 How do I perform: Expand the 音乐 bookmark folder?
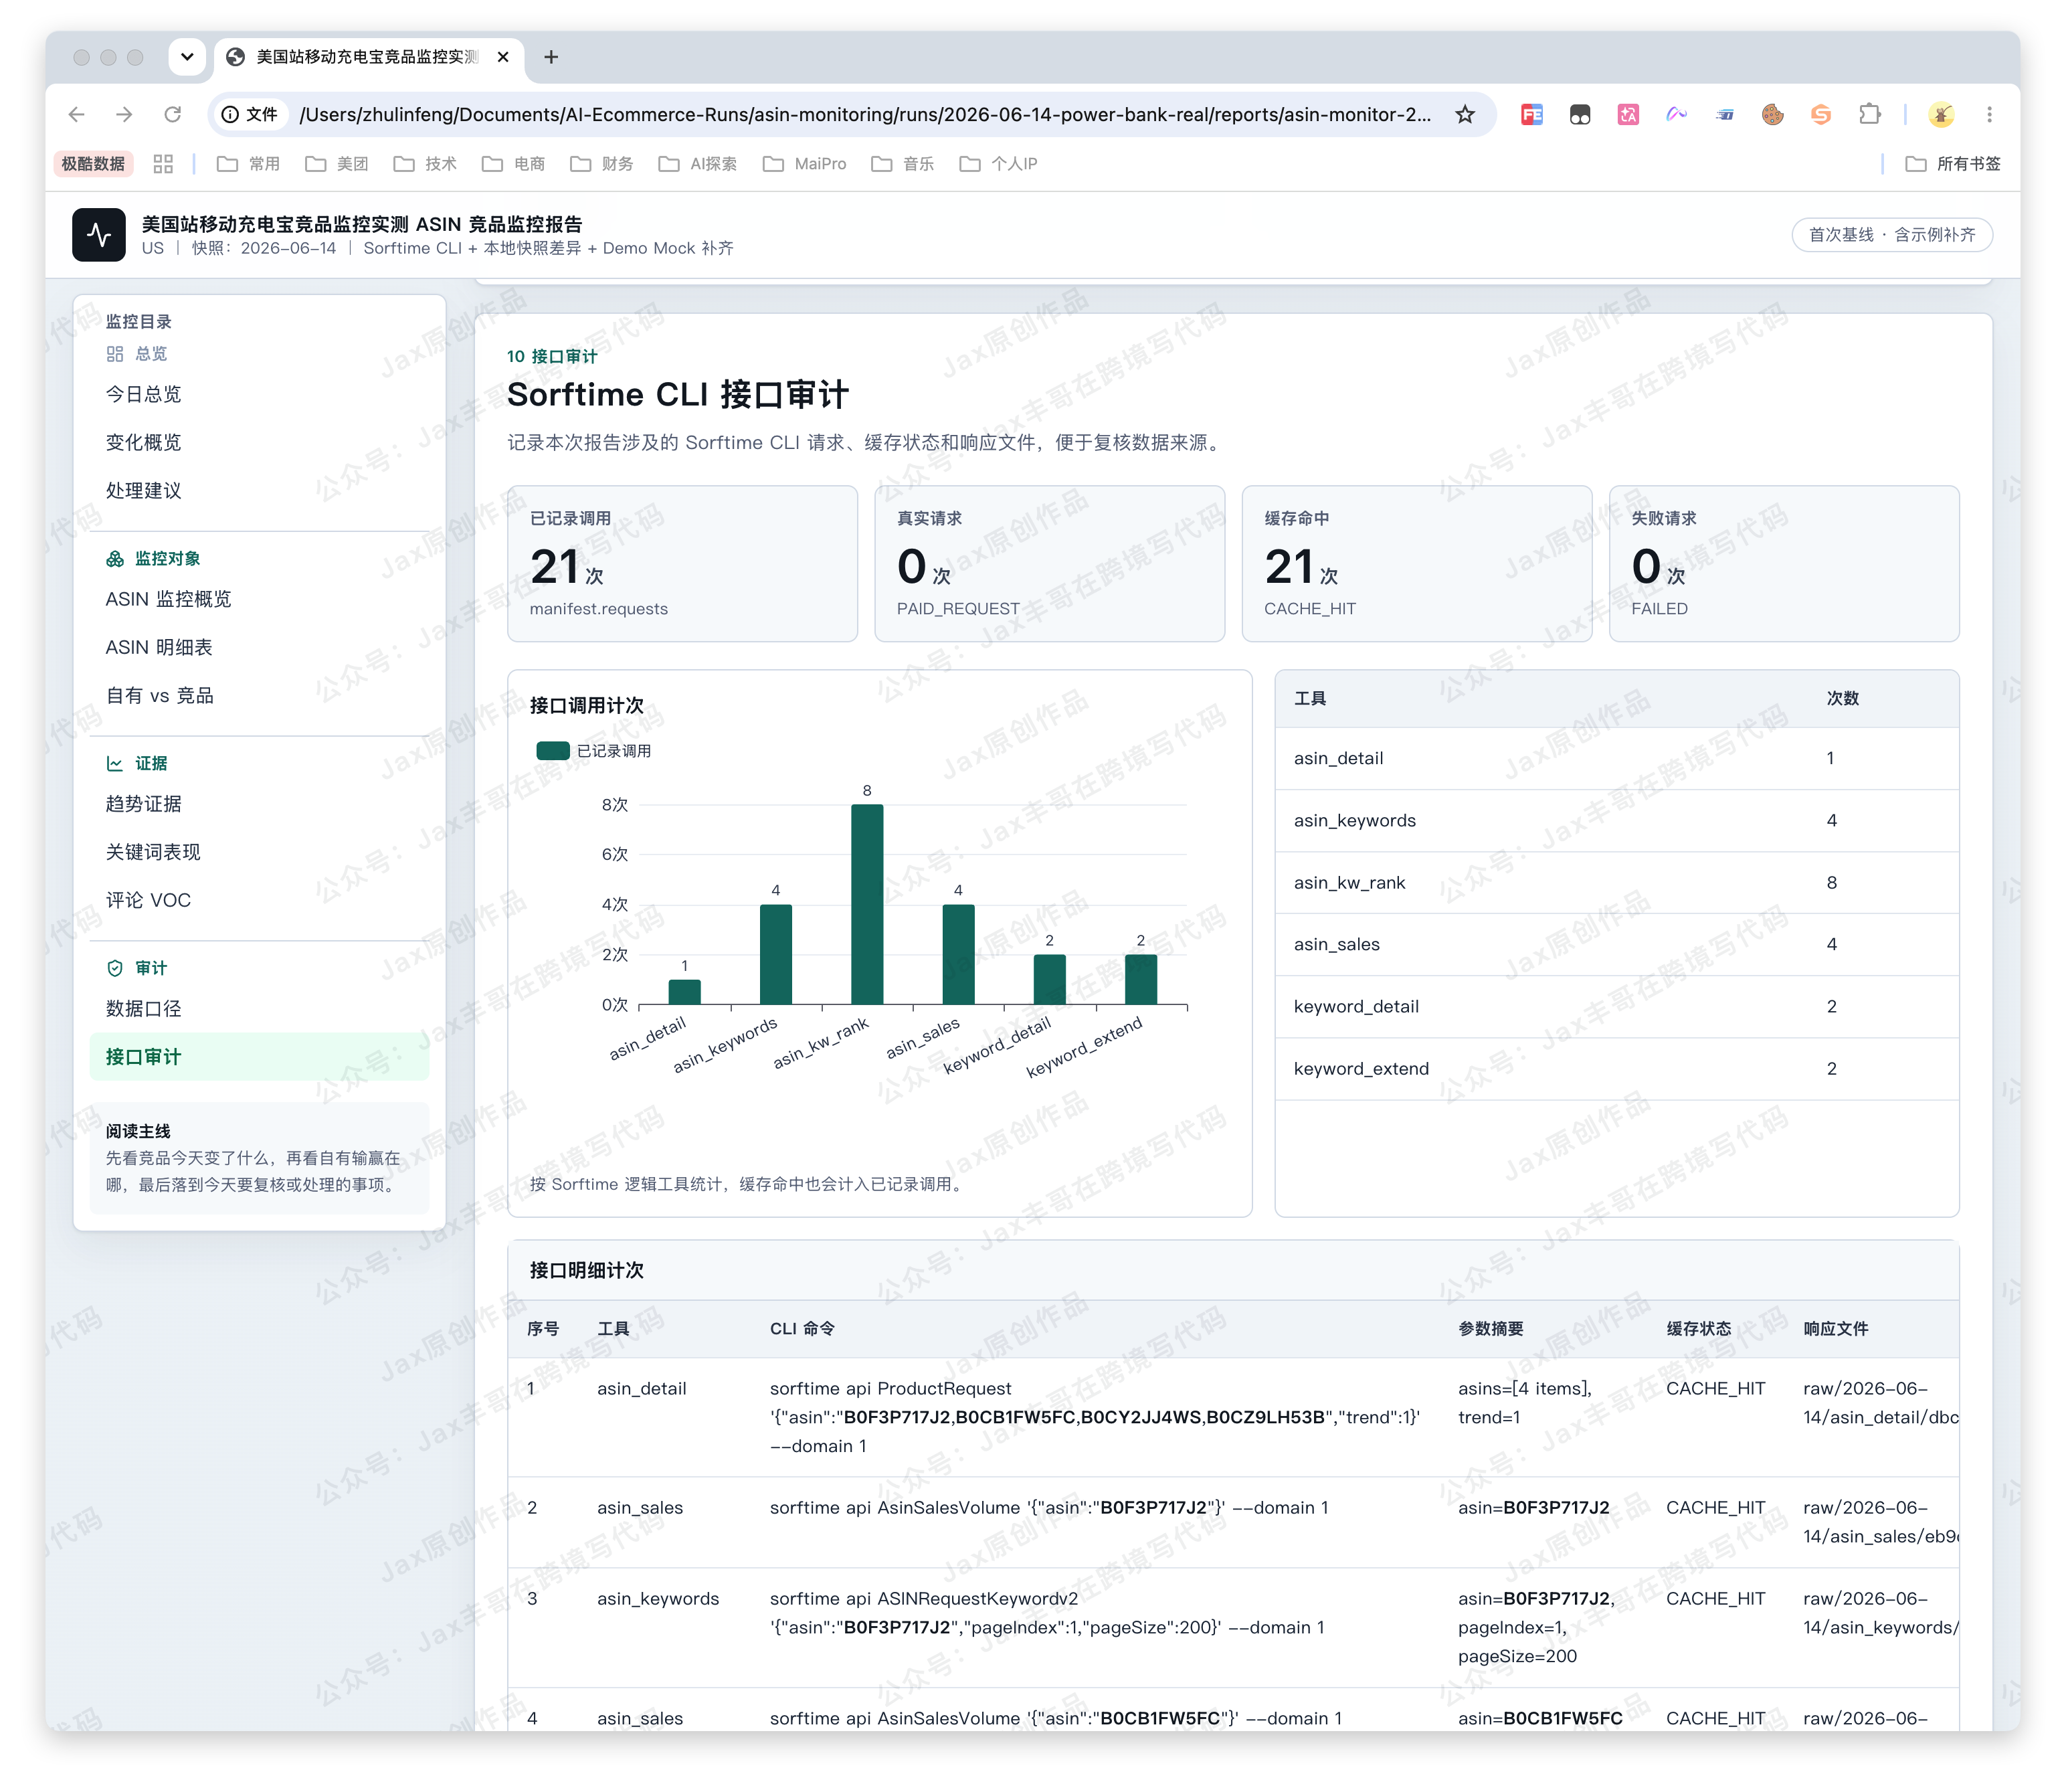903,164
